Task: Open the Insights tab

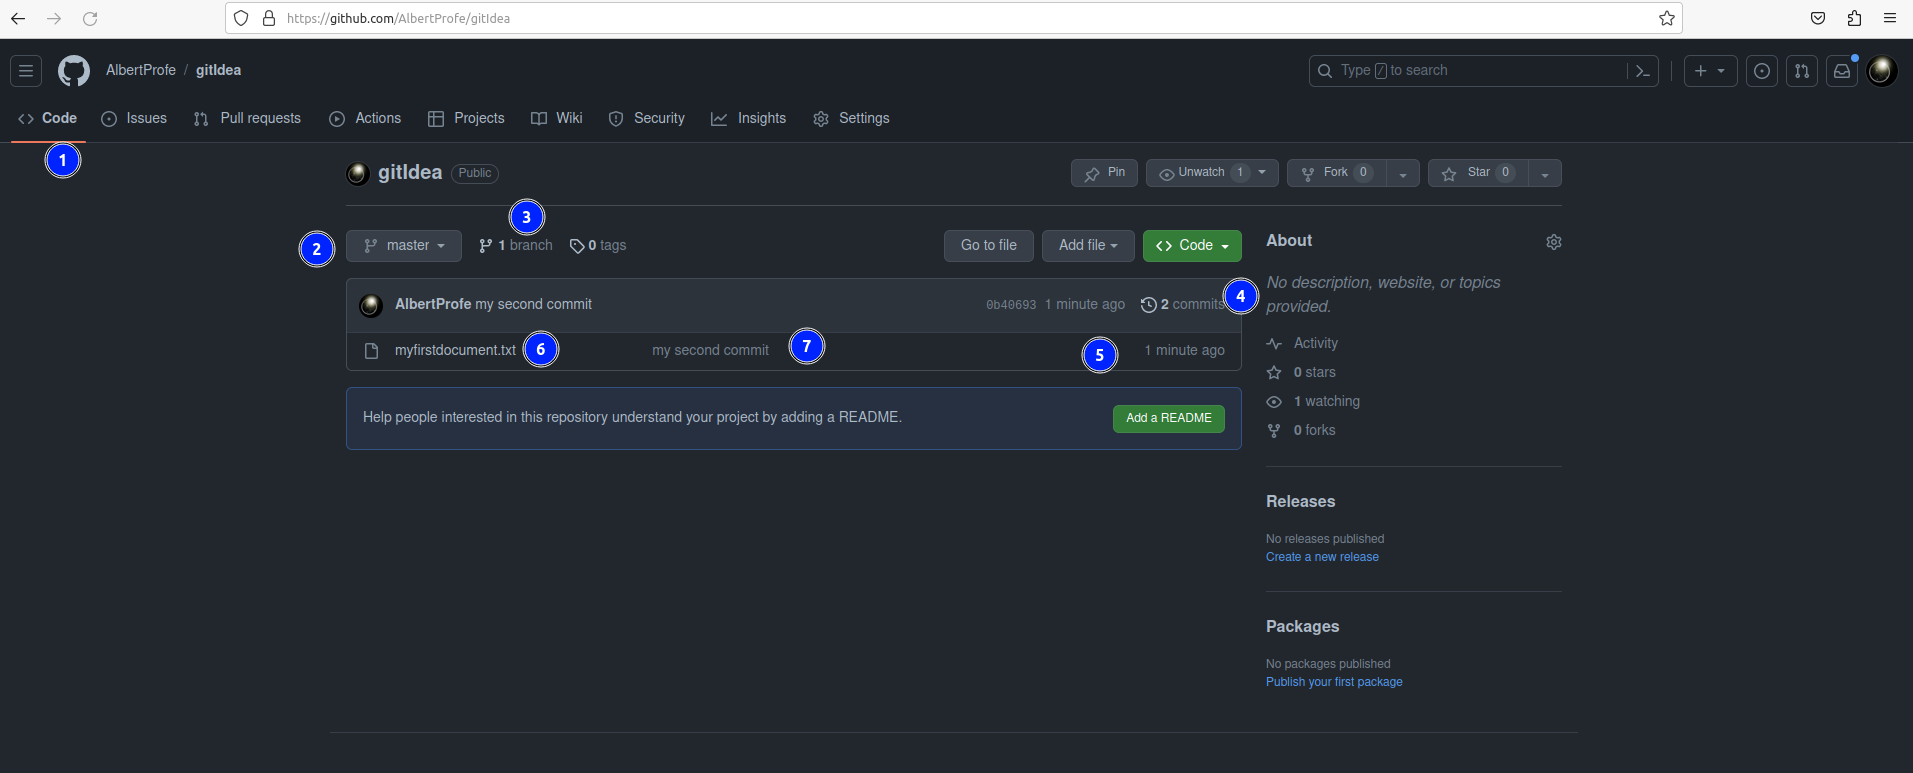Action: click(749, 118)
